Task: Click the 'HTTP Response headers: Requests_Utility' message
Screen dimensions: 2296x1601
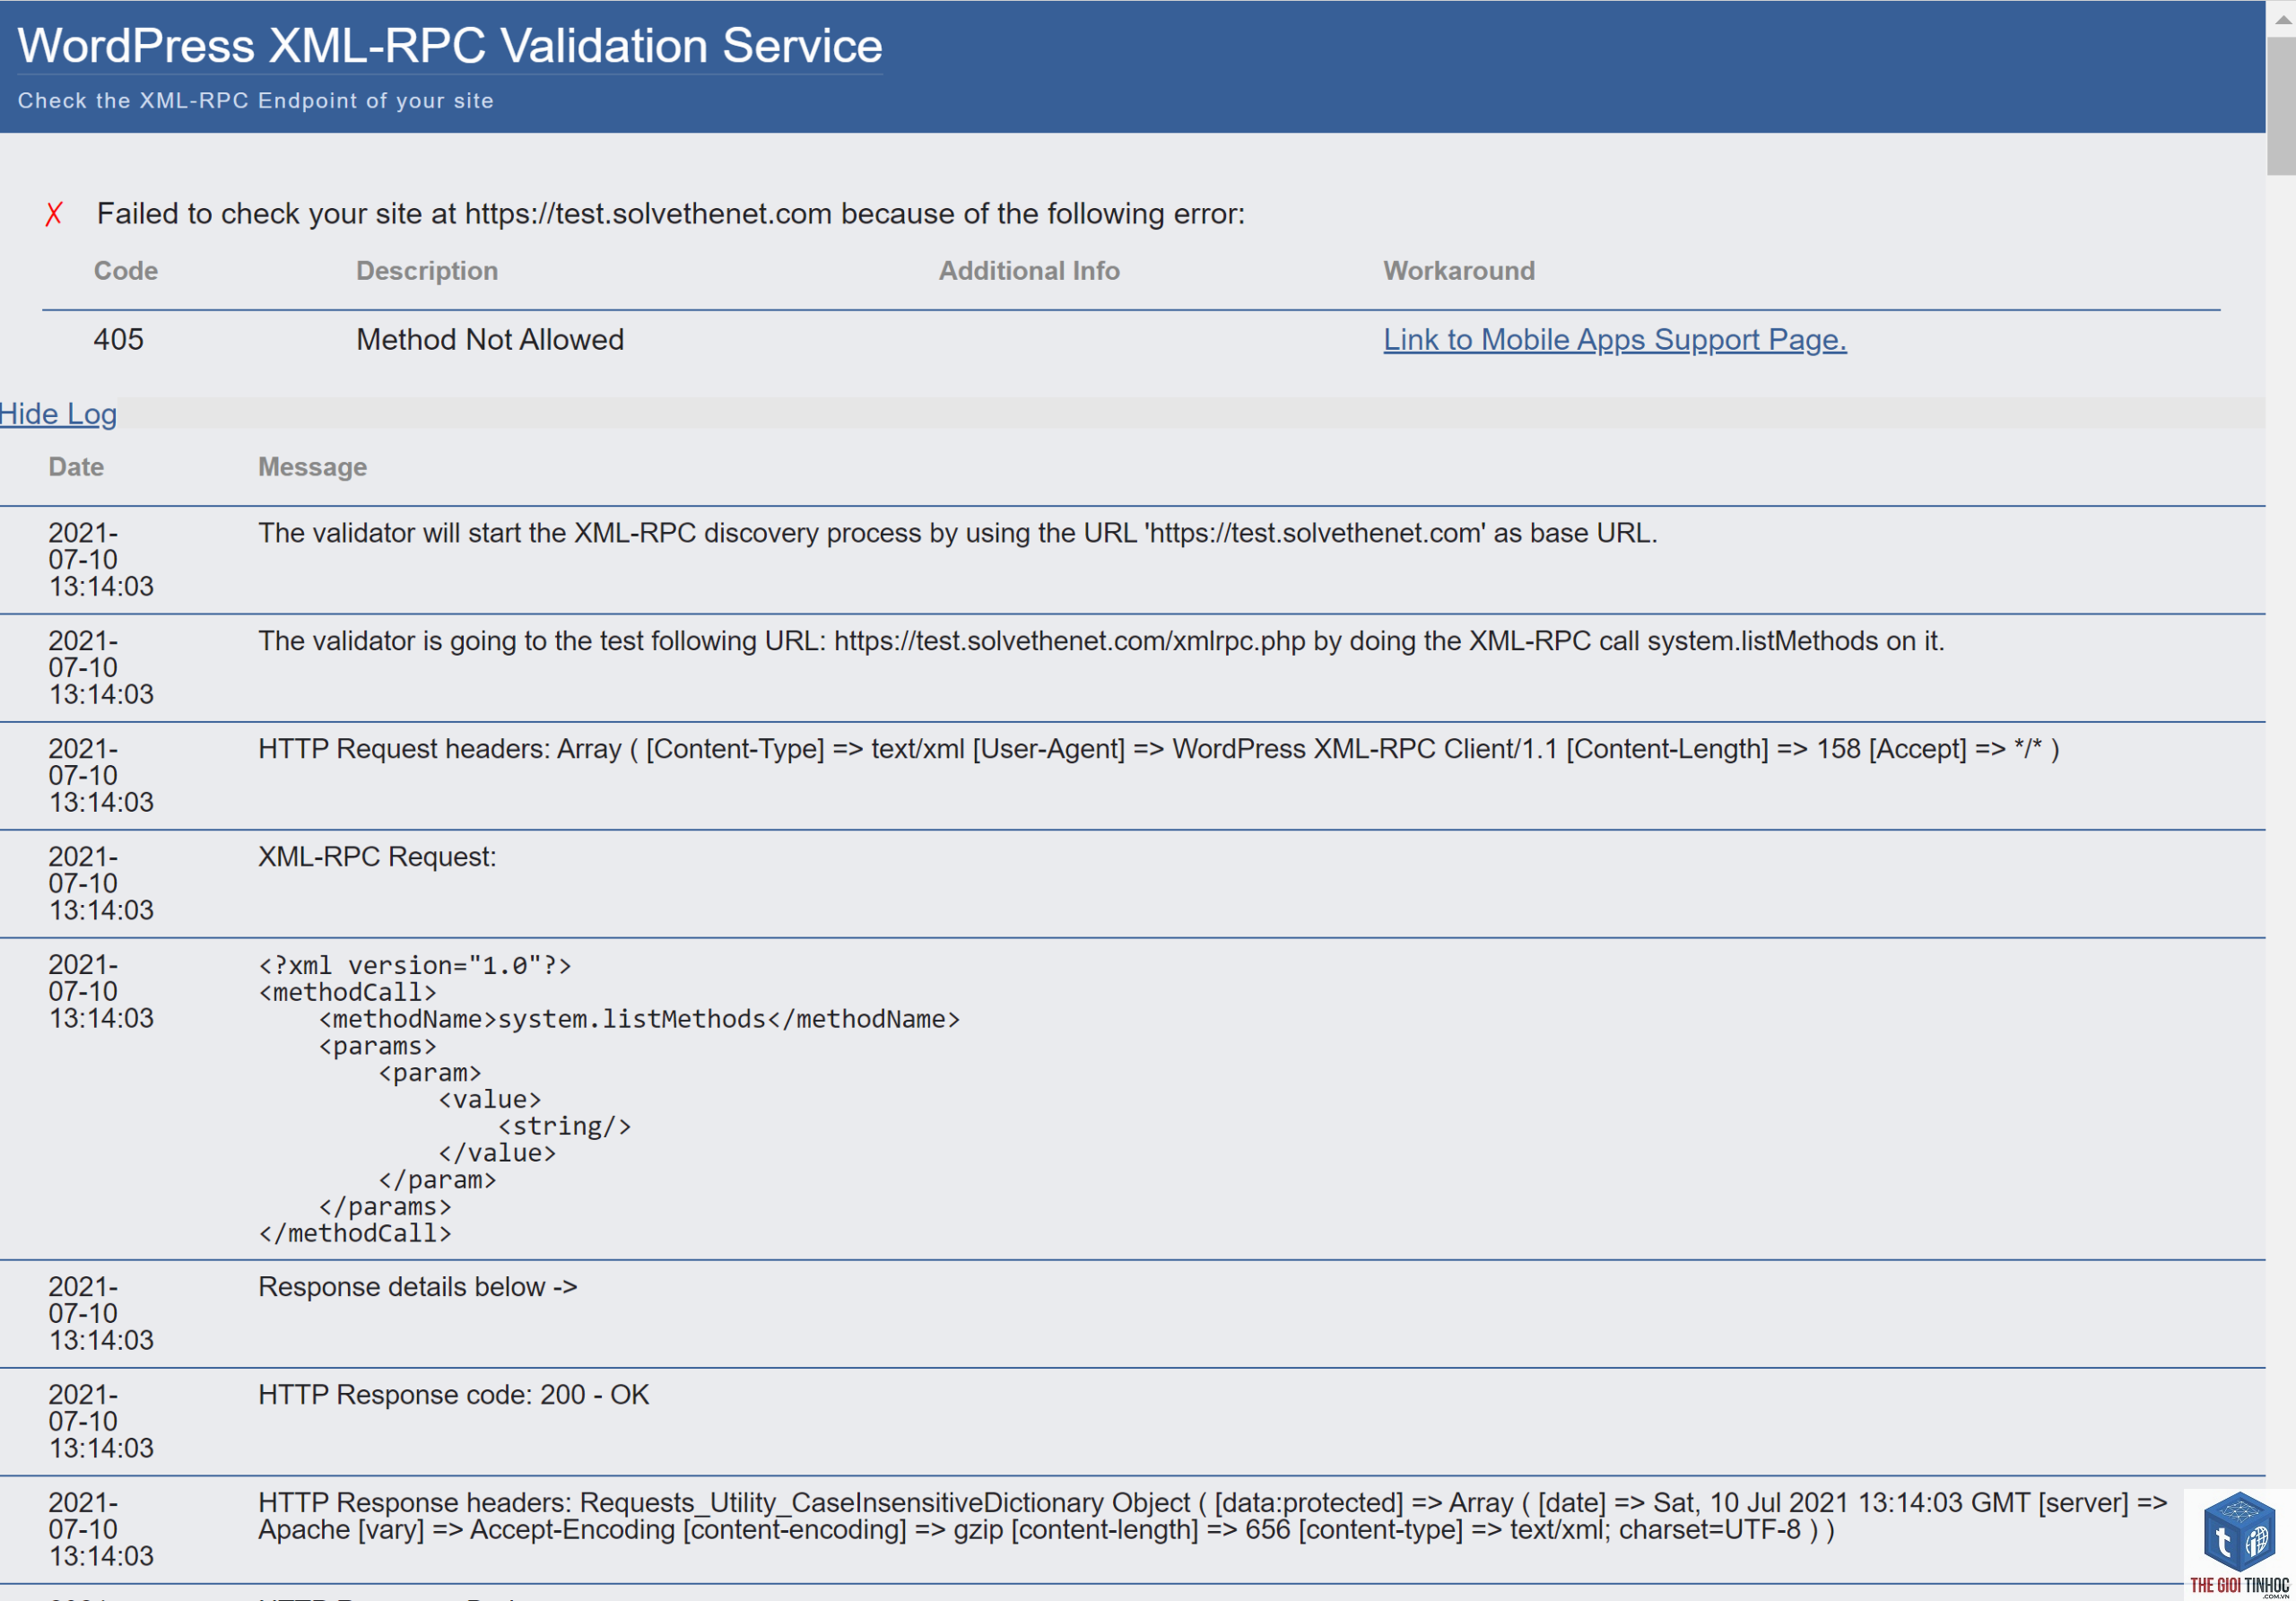Action: click(1213, 1517)
